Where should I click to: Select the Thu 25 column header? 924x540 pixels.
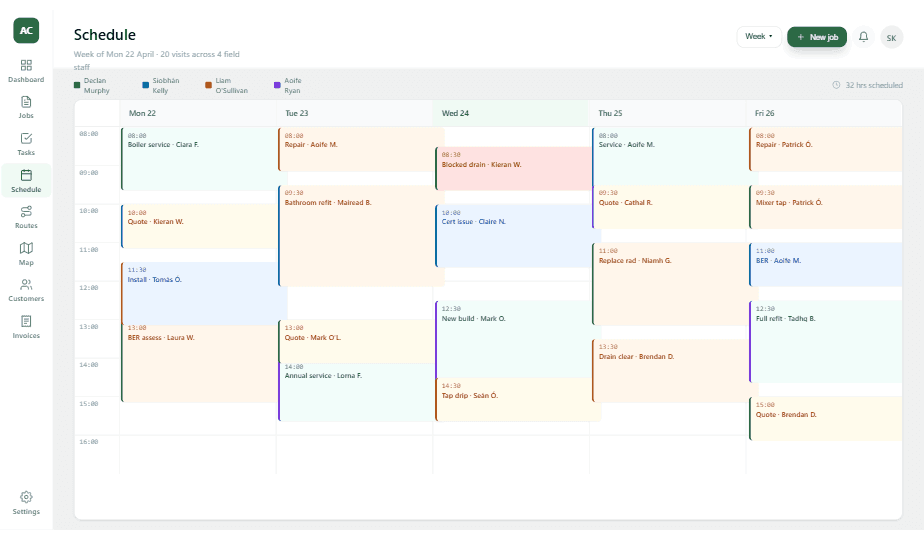click(x=668, y=113)
